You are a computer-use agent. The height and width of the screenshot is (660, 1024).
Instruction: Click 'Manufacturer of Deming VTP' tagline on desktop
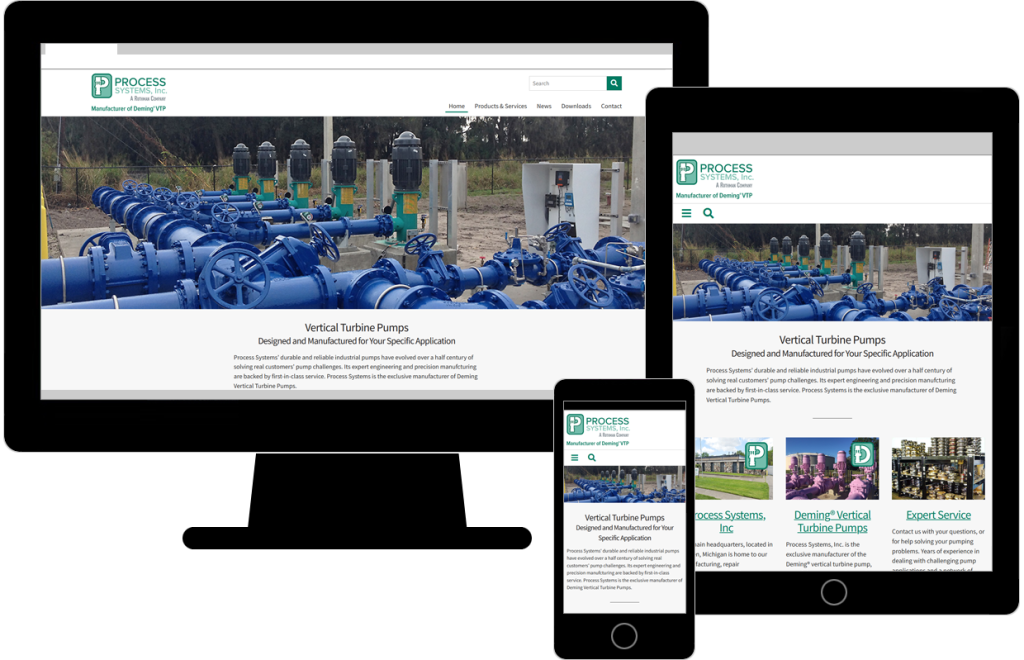point(129,108)
